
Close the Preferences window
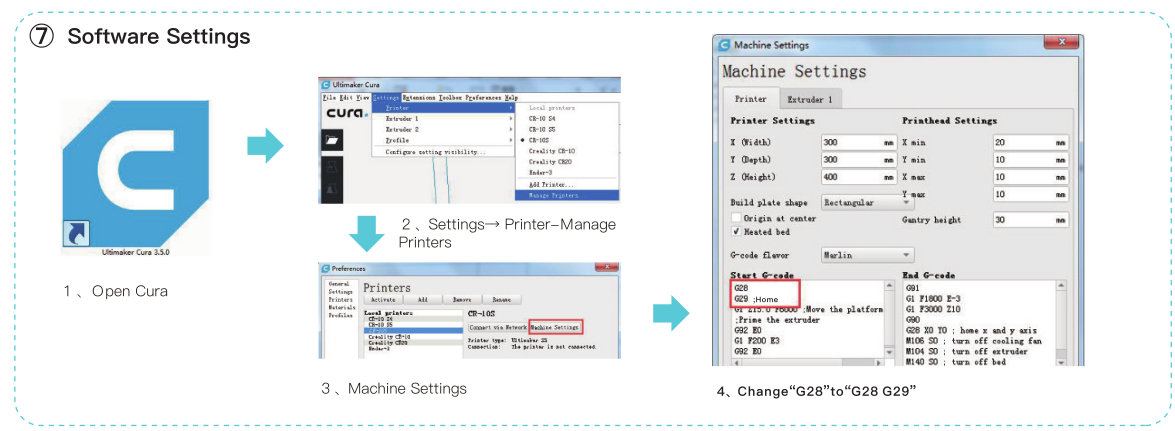(x=606, y=267)
